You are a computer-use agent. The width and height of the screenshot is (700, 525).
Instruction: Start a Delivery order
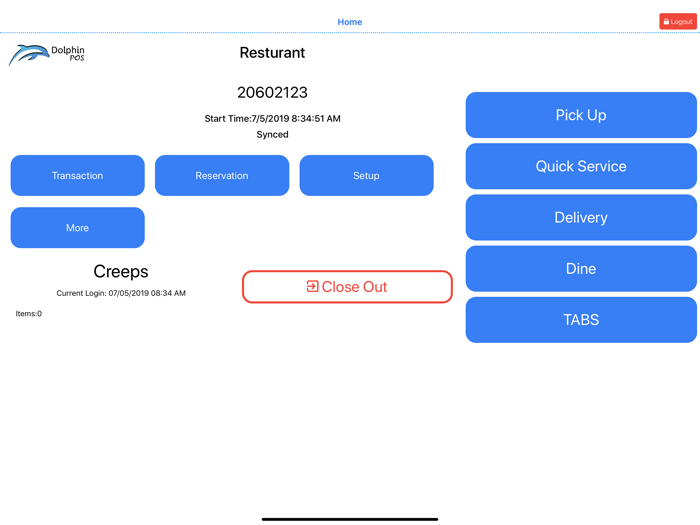click(x=581, y=217)
